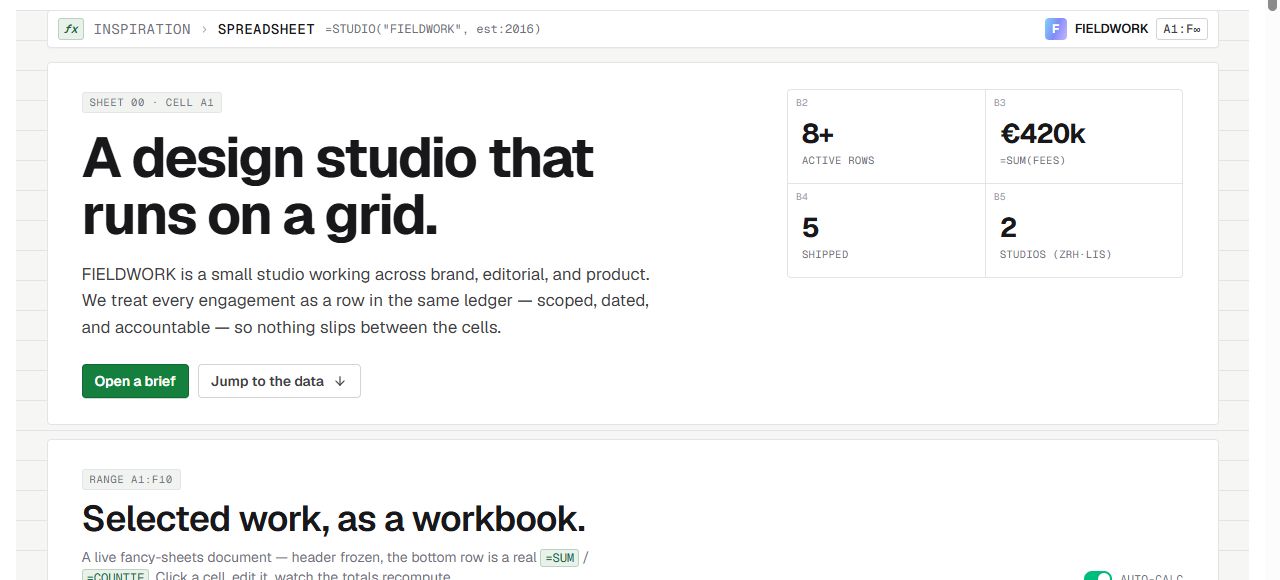1280x580 pixels.
Task: Select the 2 Studios (ZRH·LIS) cell
Action: 1084,231
